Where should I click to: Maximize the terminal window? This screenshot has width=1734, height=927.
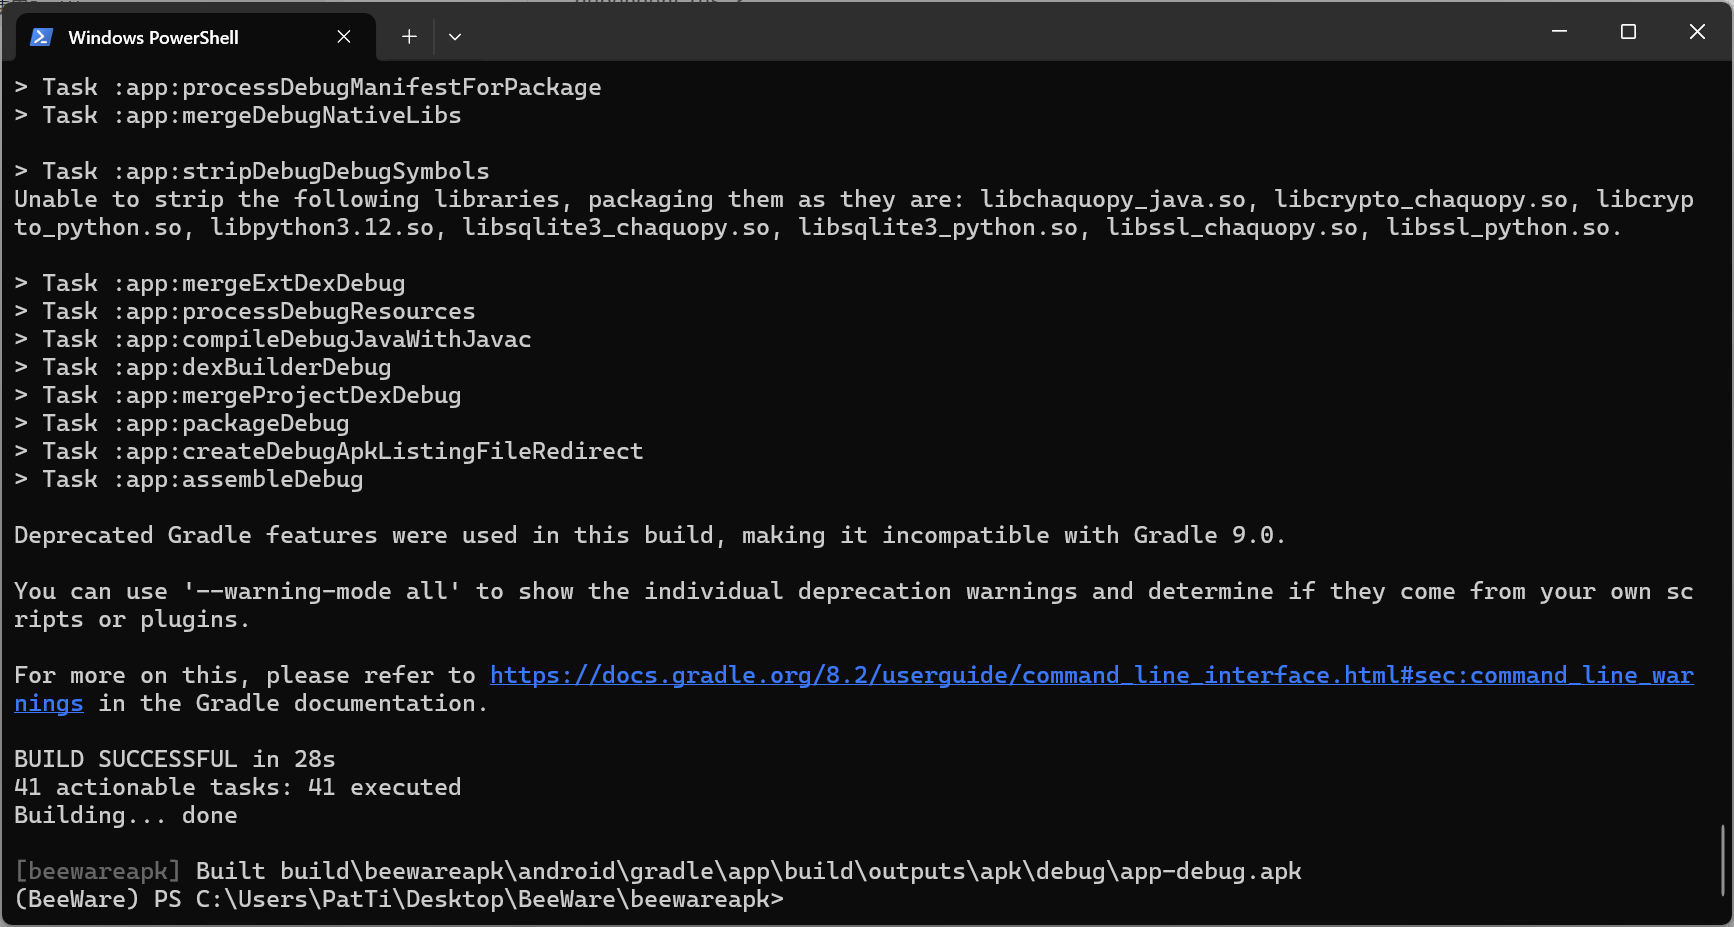(1628, 32)
